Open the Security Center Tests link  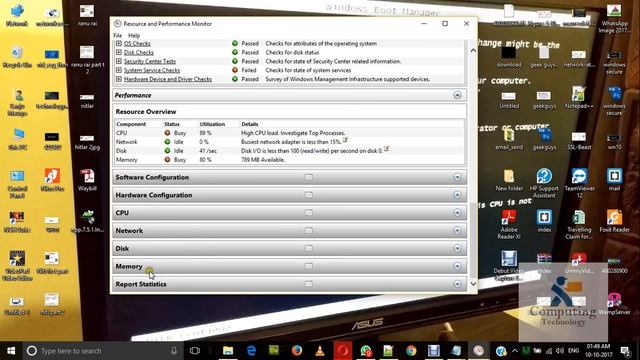click(x=150, y=61)
